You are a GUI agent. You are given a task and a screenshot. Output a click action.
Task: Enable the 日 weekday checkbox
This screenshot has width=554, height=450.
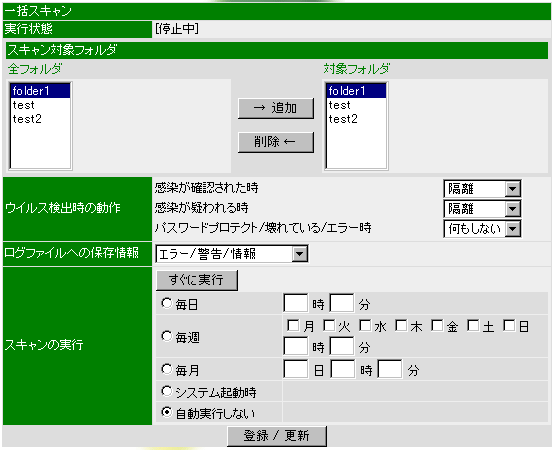pyautogui.click(x=509, y=325)
